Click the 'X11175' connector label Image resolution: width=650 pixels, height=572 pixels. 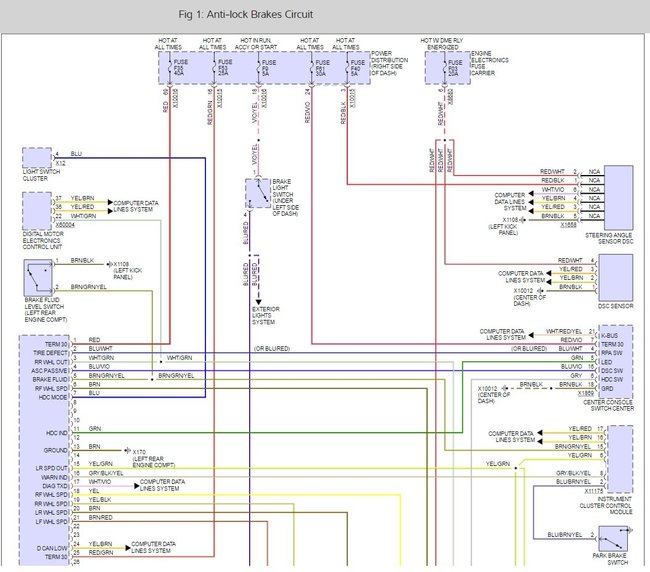click(594, 491)
